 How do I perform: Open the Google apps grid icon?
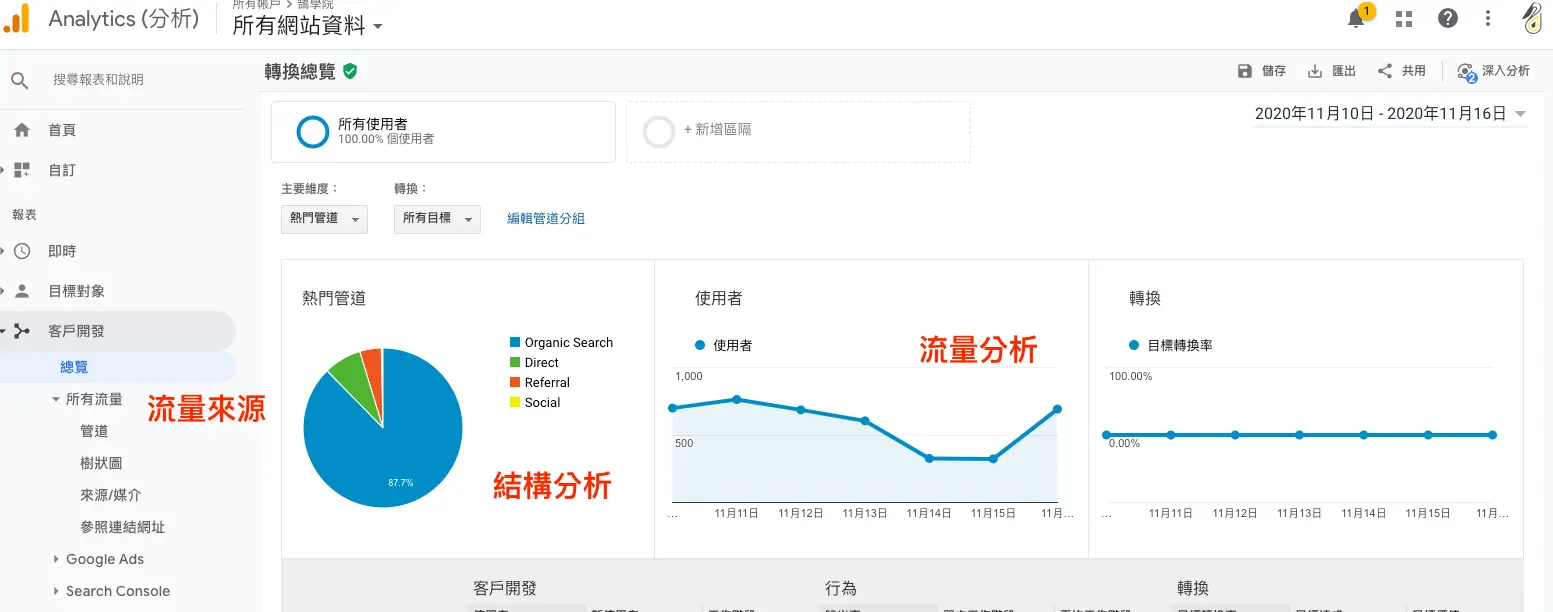(1404, 18)
